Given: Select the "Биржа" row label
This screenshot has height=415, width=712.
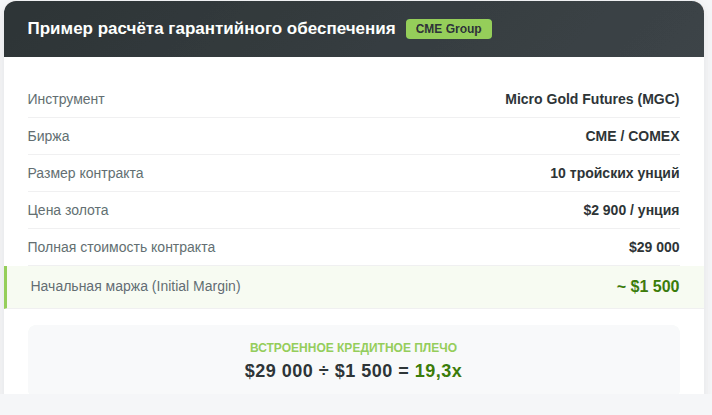Looking at the screenshot, I should (x=49, y=136).
